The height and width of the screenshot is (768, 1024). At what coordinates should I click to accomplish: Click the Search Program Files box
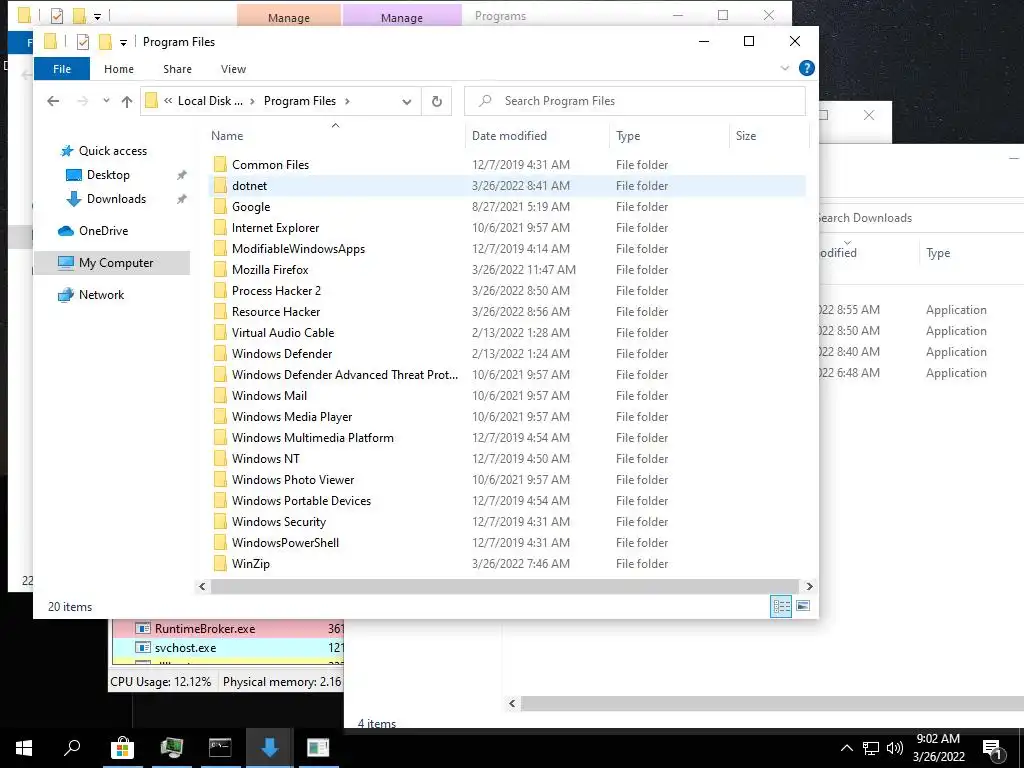pos(635,101)
